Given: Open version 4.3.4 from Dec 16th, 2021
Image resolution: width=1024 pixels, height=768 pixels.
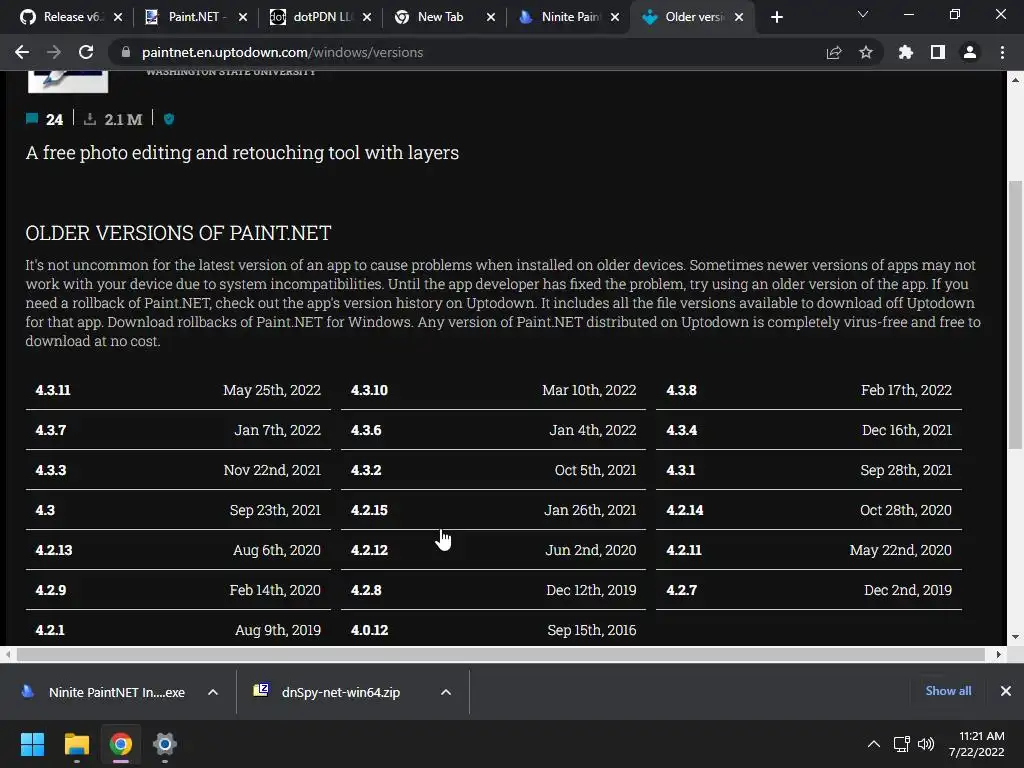Looking at the screenshot, I should (808, 430).
